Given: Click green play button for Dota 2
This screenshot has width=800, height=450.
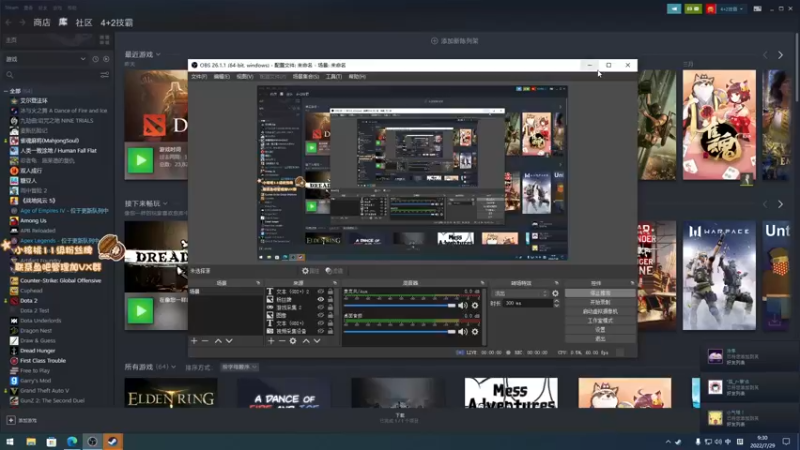Looking at the screenshot, I should point(140,160).
